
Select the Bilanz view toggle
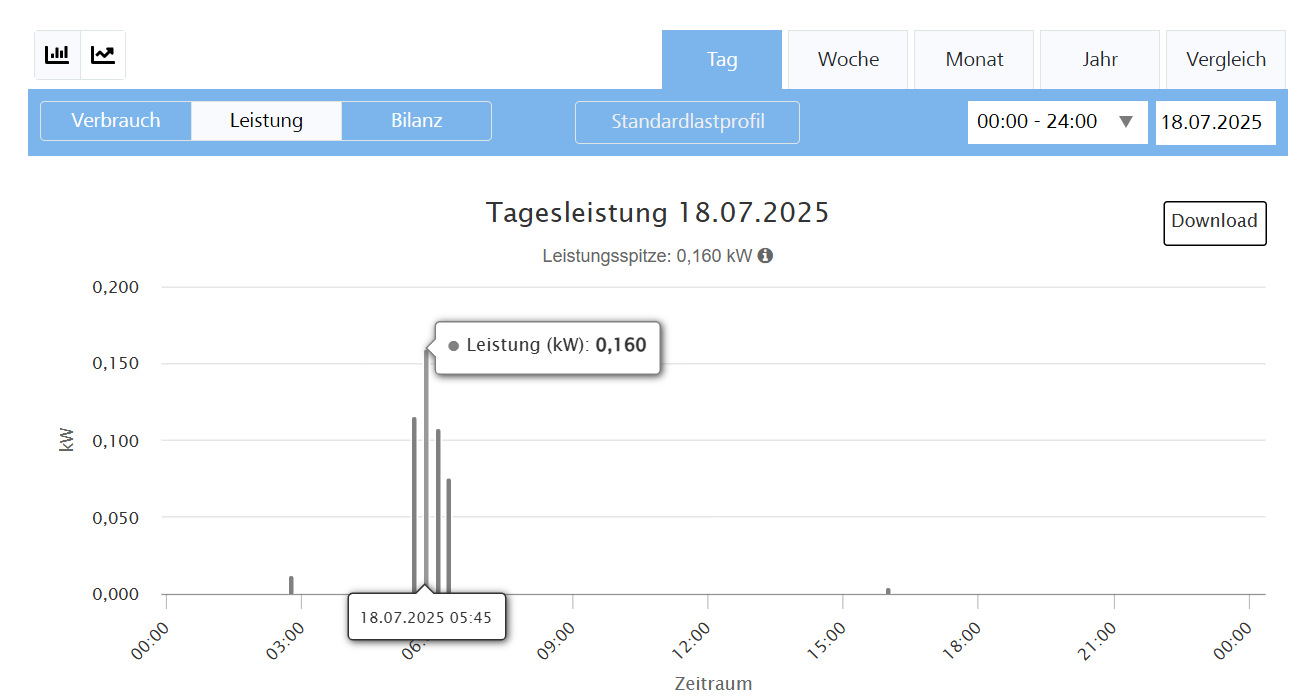click(x=416, y=121)
